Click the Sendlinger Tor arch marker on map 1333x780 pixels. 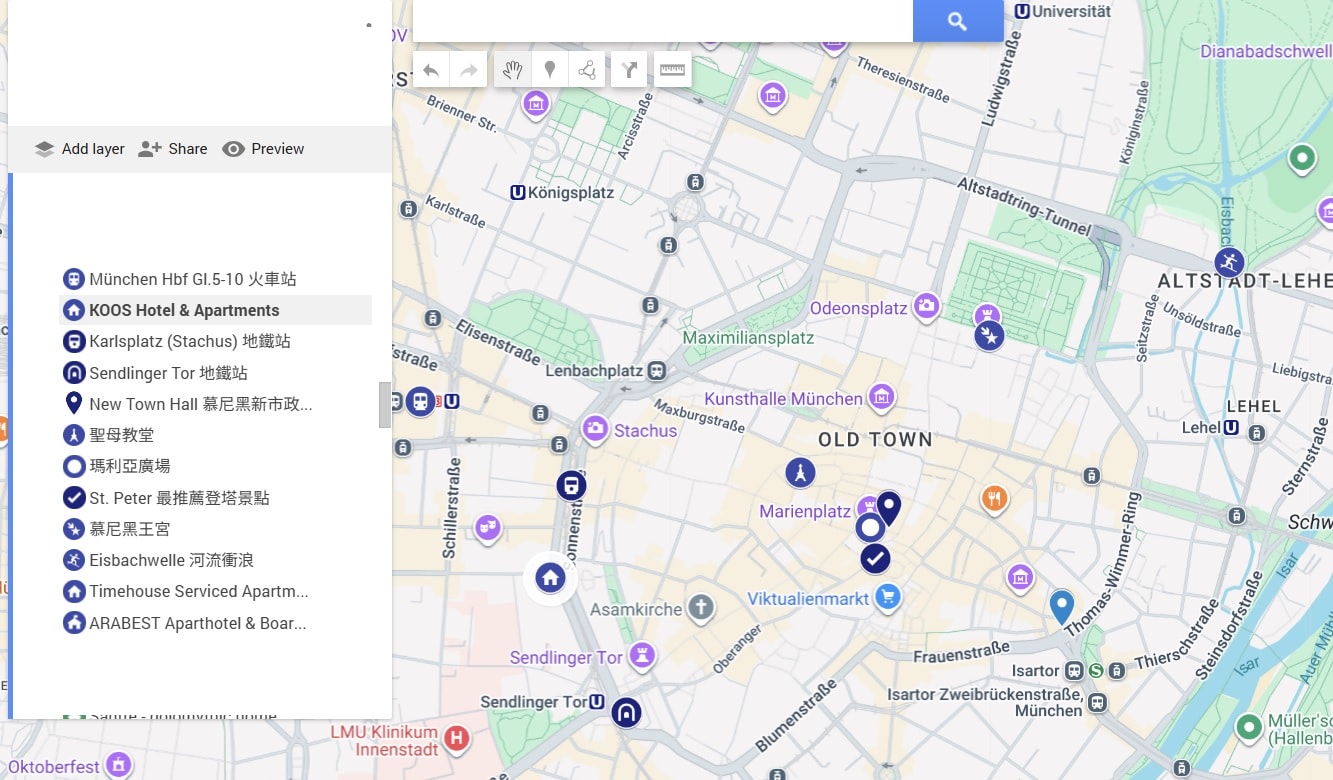pos(626,712)
